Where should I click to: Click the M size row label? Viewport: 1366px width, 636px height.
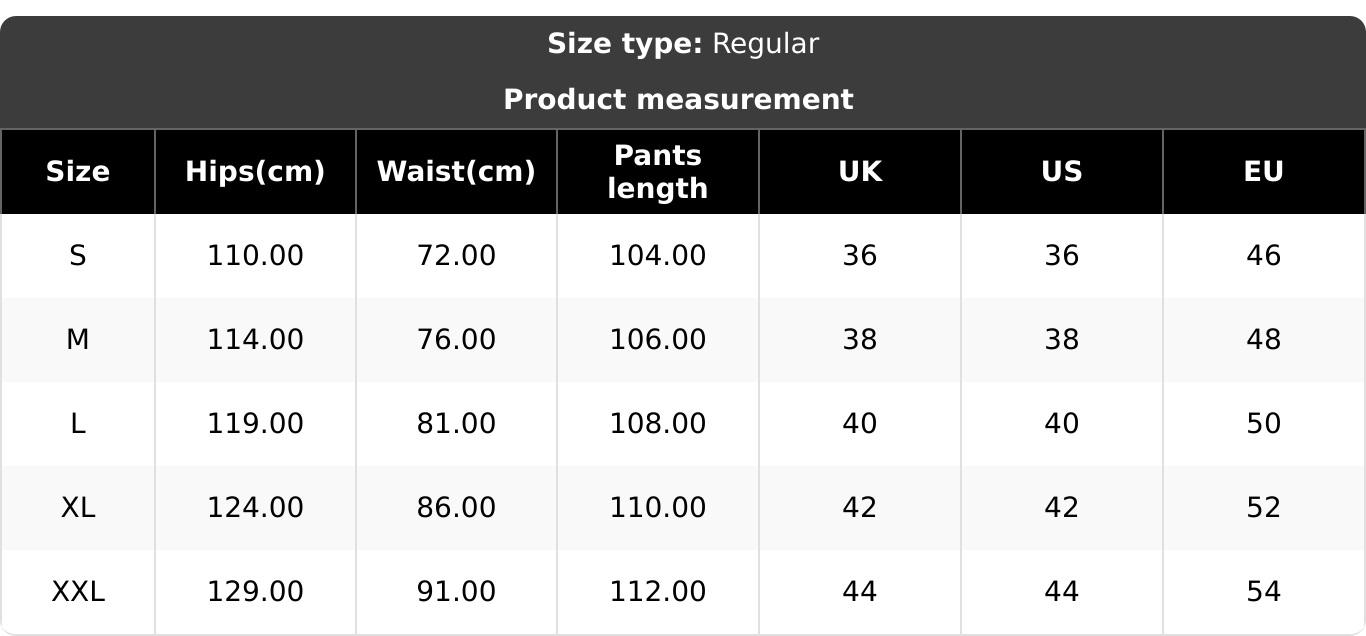click(77, 340)
